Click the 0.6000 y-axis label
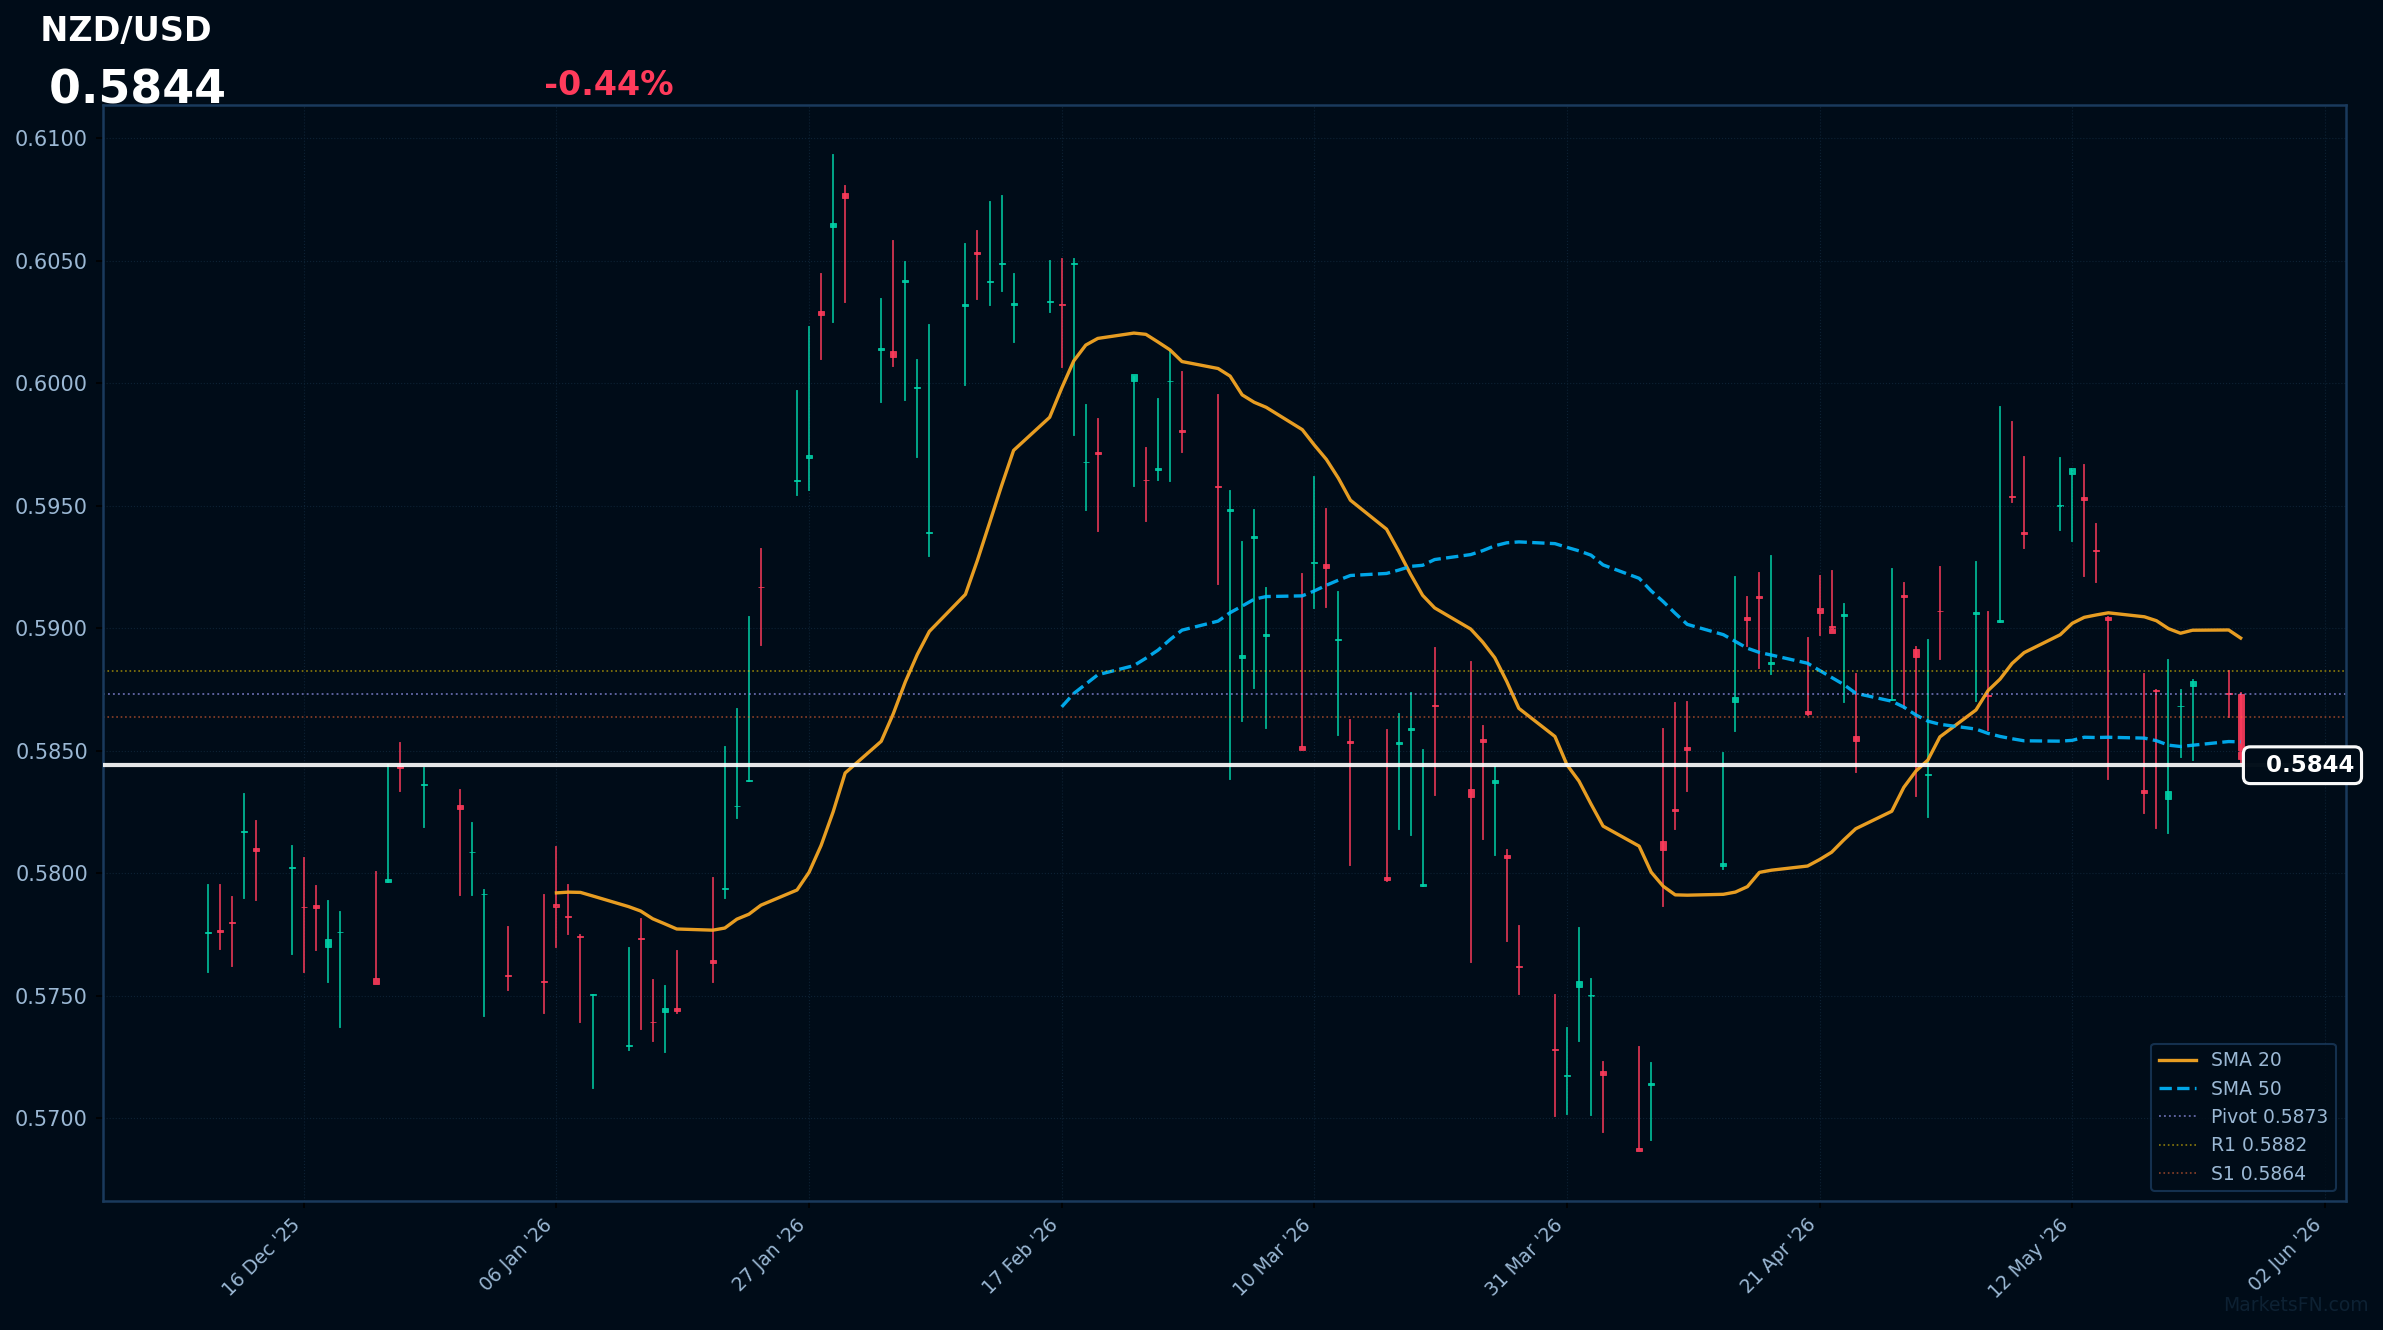This screenshot has height=1330, width=2383. click(51, 384)
